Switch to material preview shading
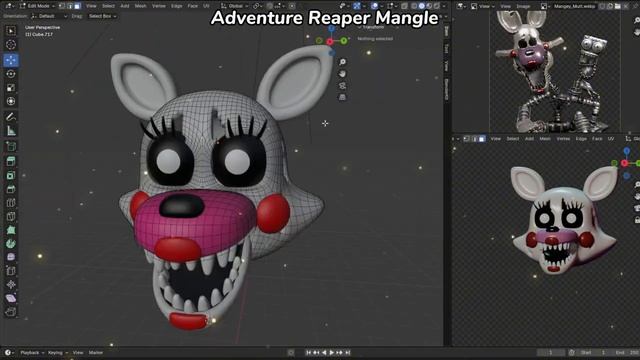This screenshot has height=360, width=640. coord(429,6)
